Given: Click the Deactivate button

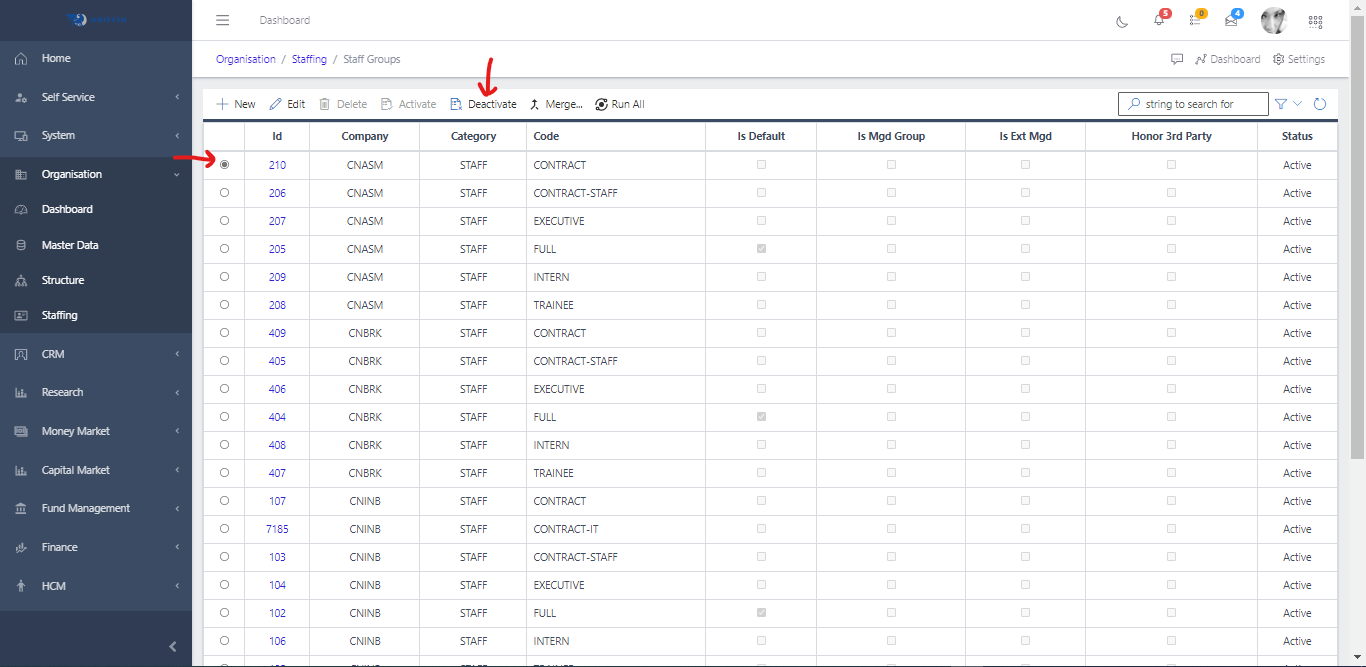Looking at the screenshot, I should pyautogui.click(x=484, y=104).
